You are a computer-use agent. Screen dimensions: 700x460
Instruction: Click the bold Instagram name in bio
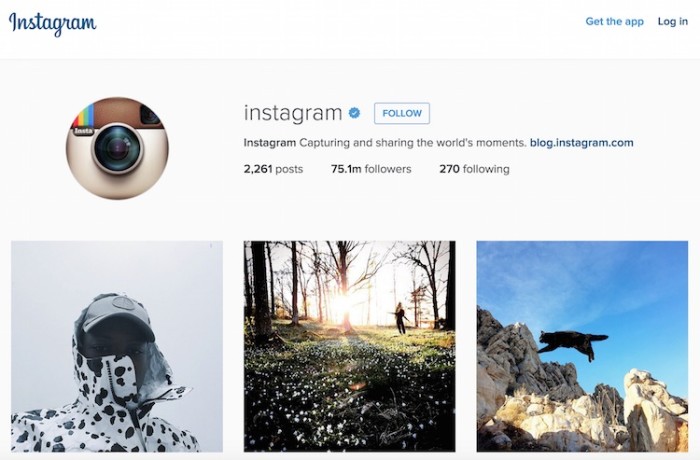pos(270,143)
